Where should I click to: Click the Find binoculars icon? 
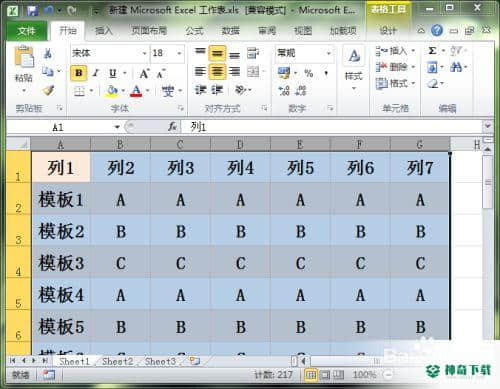(456, 68)
